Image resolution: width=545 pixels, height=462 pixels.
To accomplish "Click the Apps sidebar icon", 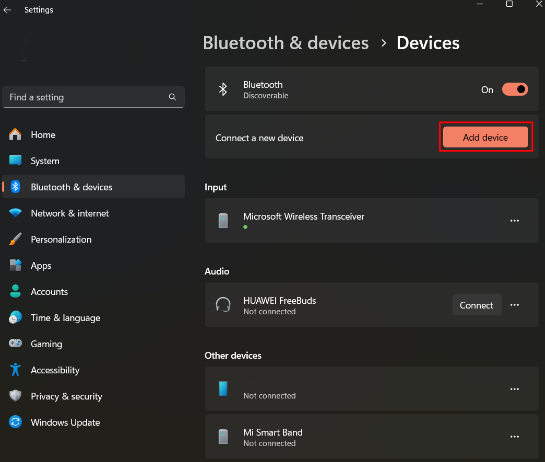I will coord(15,265).
